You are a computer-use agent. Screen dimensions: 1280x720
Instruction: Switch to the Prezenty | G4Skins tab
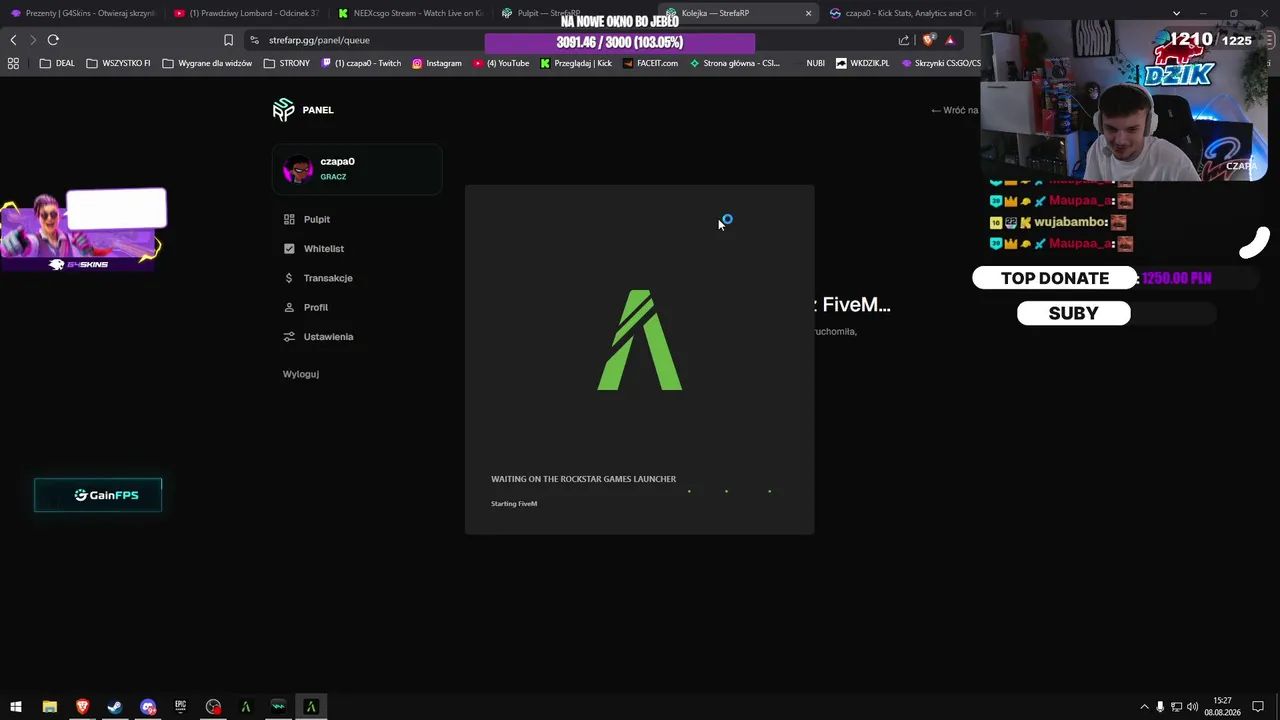click(83, 13)
